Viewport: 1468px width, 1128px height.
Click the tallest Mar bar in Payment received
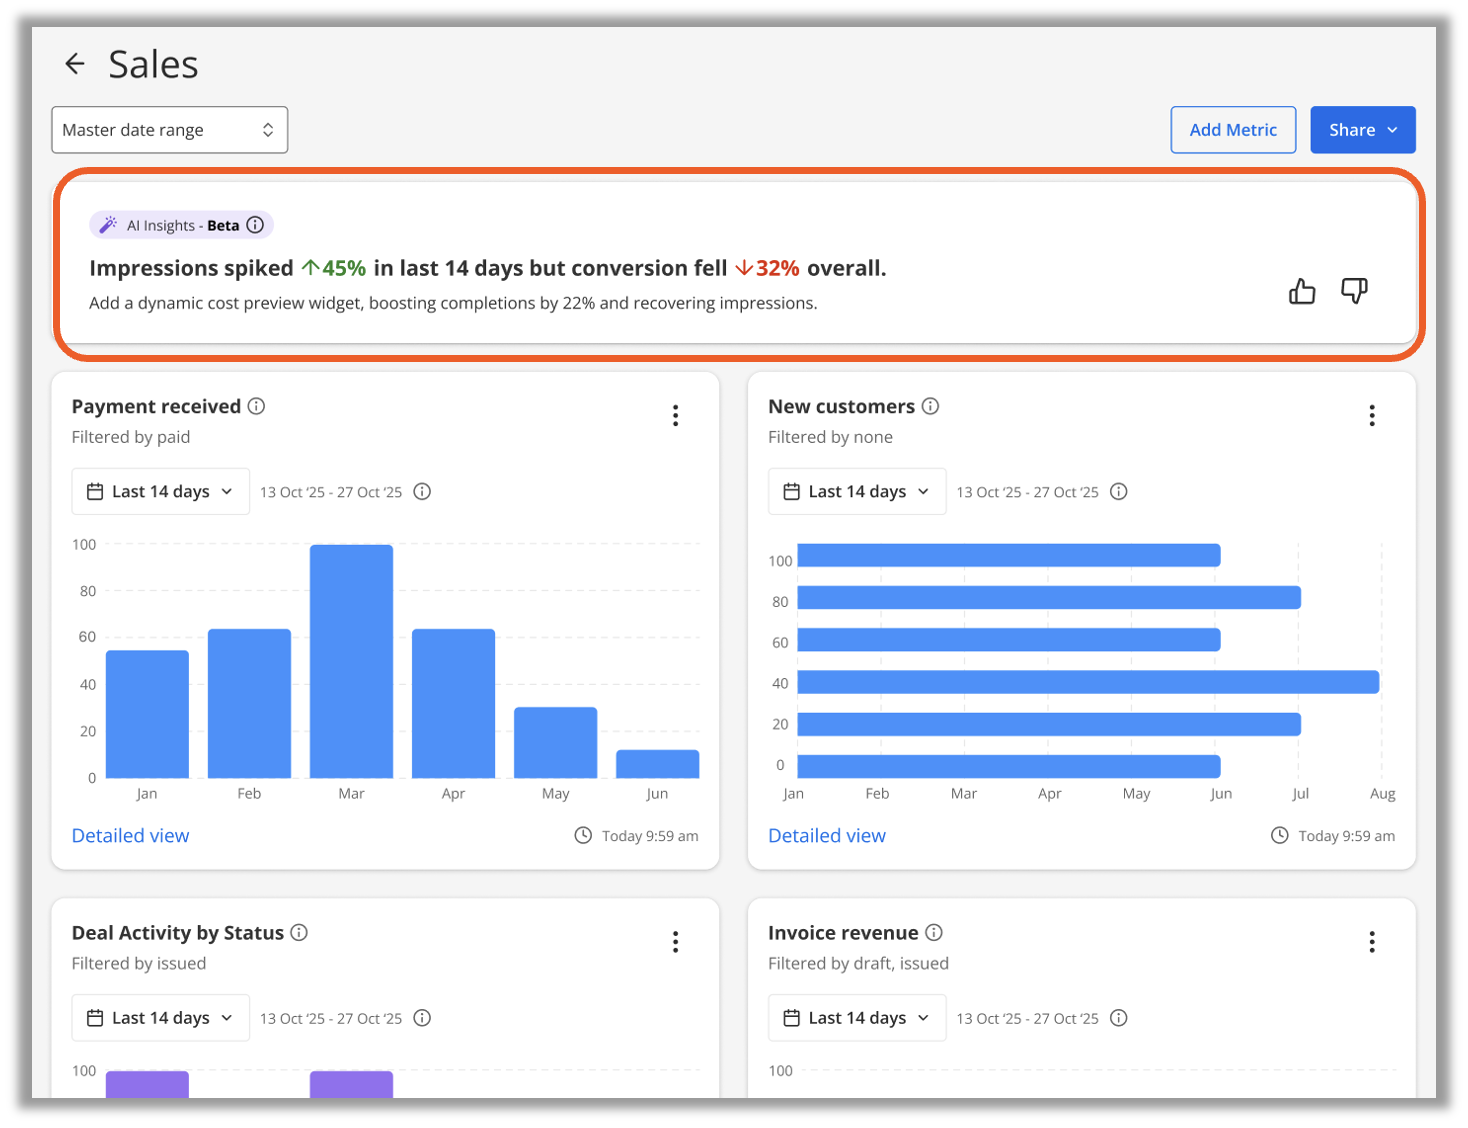pyautogui.click(x=351, y=660)
